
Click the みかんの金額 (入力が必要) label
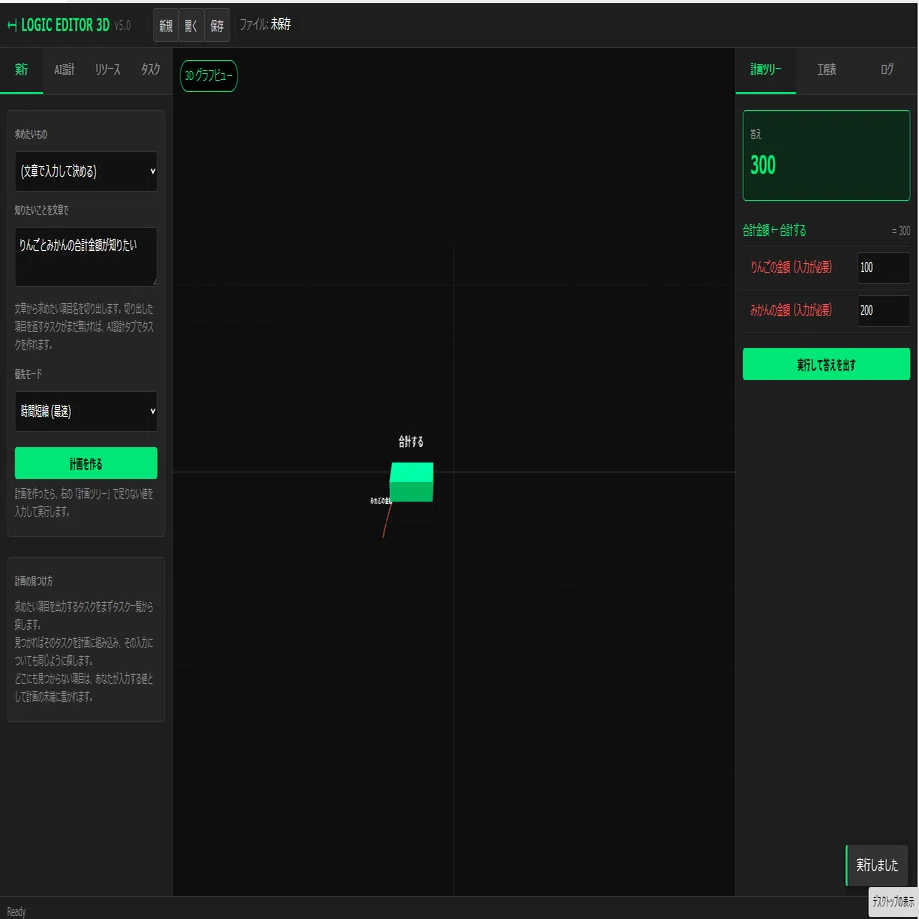click(791, 310)
